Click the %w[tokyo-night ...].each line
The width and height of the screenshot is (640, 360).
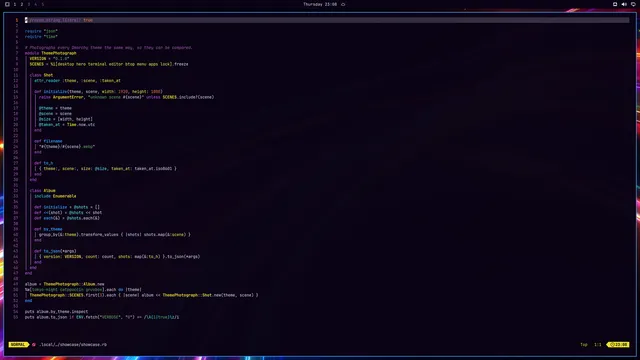[x=83, y=289]
